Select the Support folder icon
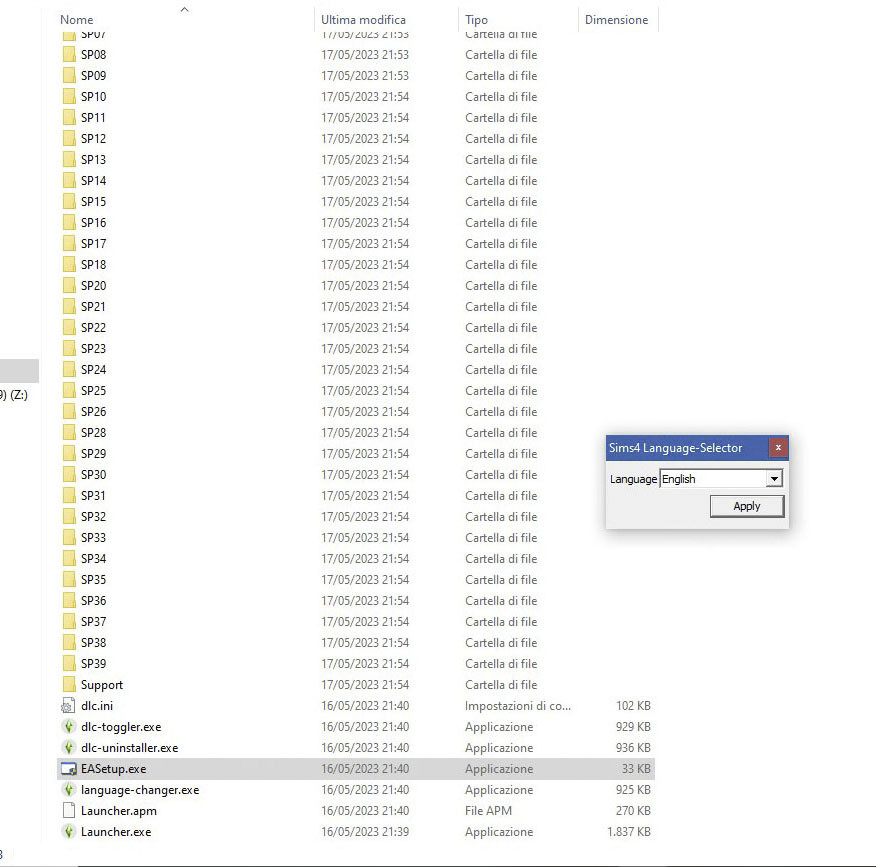Screen dimensions: 876x867 pyautogui.click(x=68, y=685)
